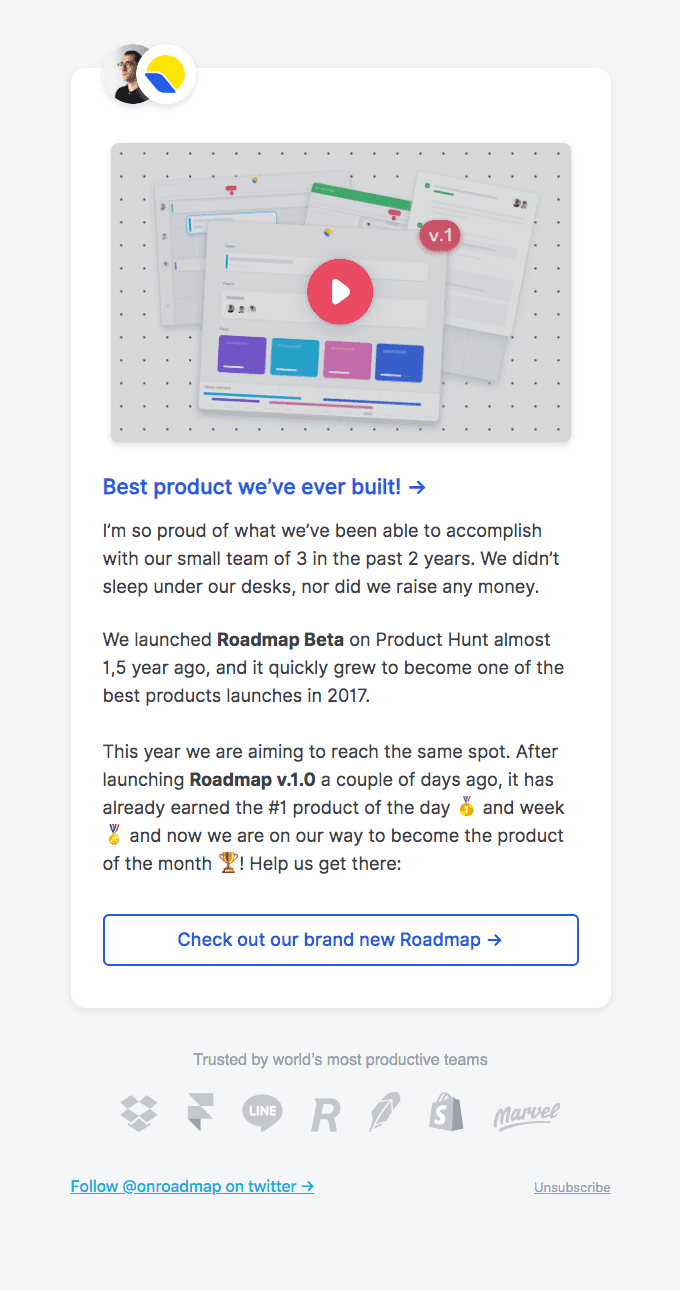The height and width of the screenshot is (1290, 680).
Task: Click the pink card in the video thumbnail
Action: pyautogui.click(x=348, y=360)
